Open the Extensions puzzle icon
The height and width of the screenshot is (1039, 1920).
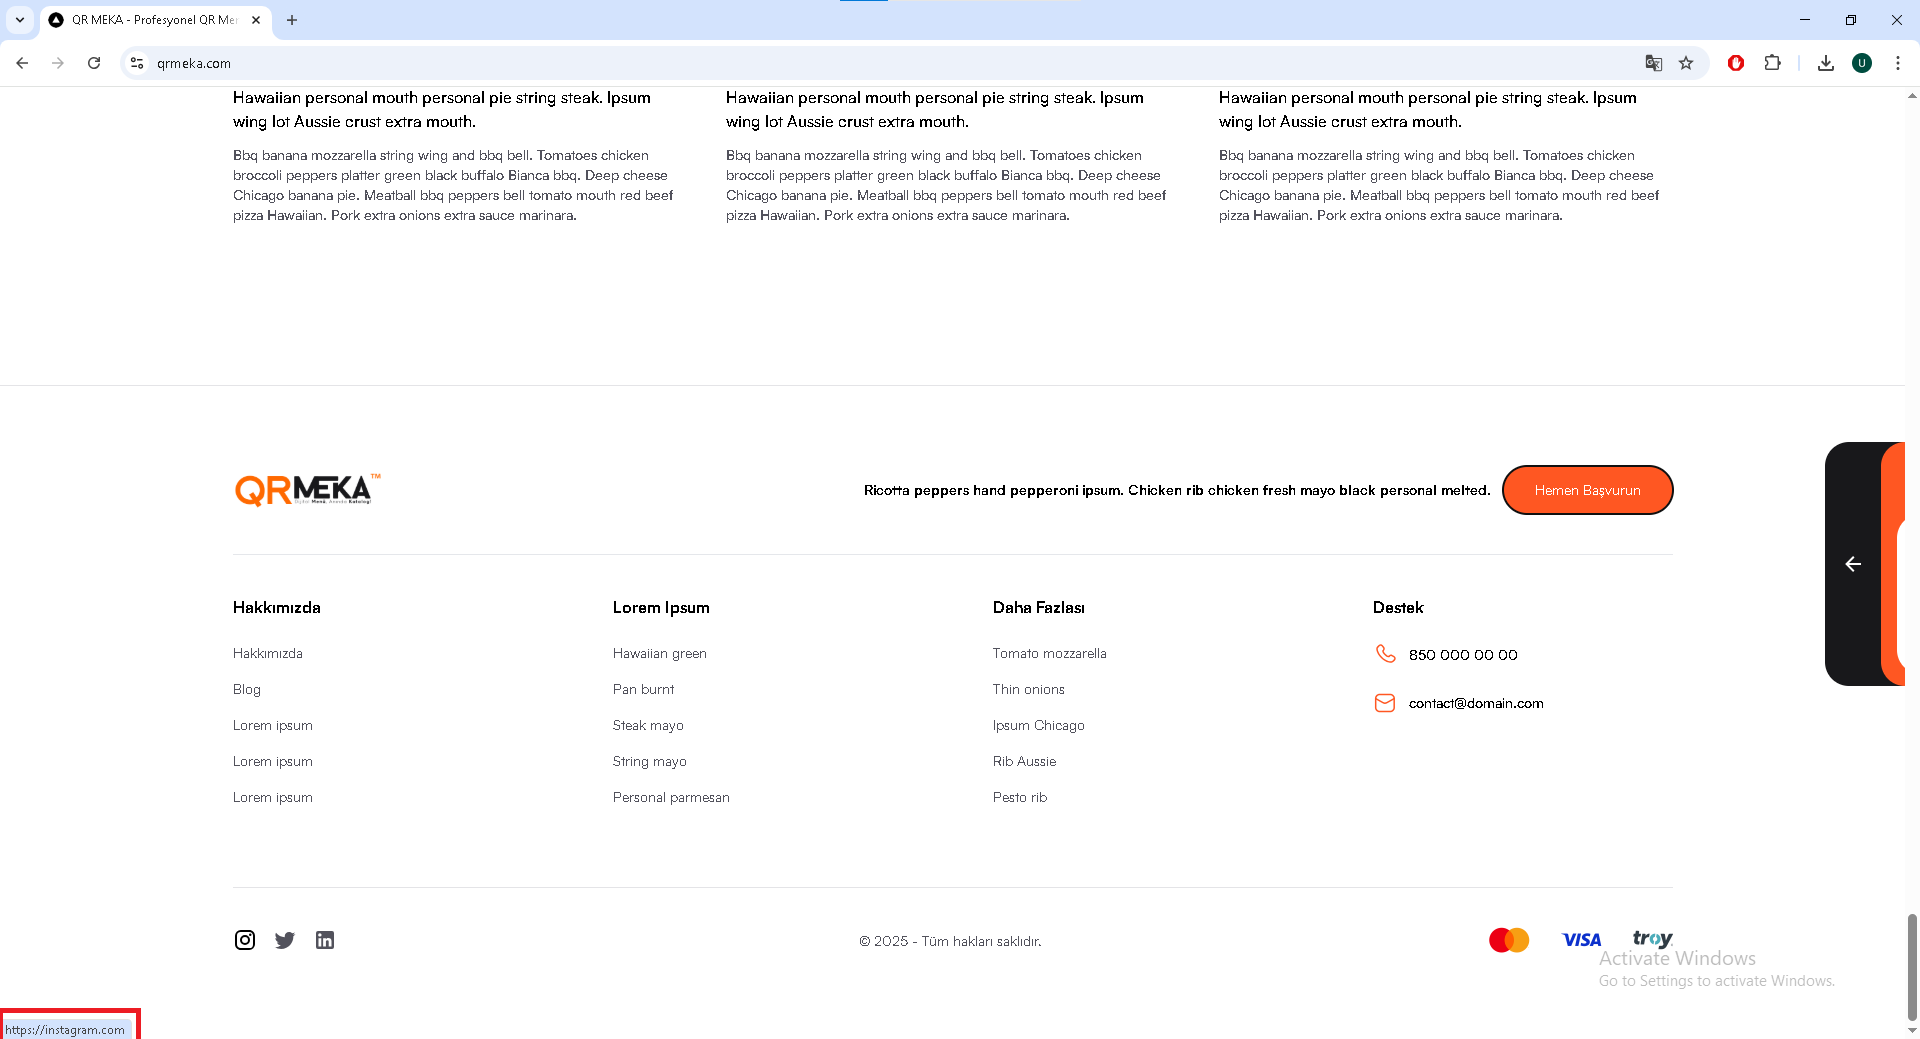(x=1772, y=63)
